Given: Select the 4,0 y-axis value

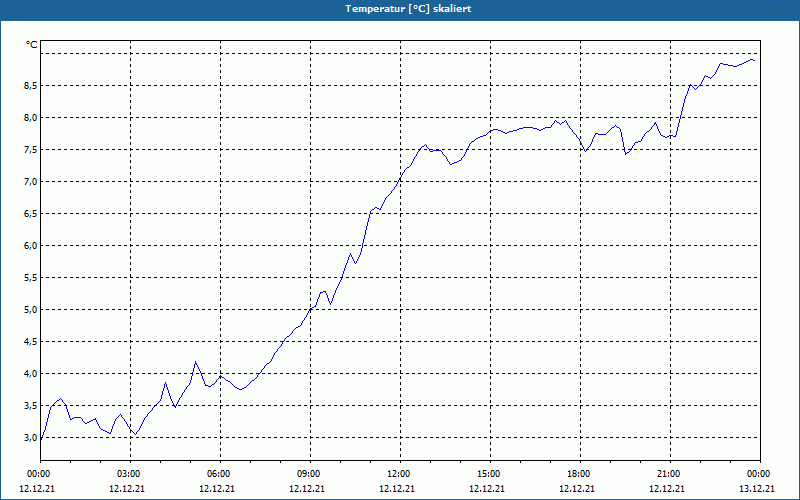Looking at the screenshot, I should (30, 374).
